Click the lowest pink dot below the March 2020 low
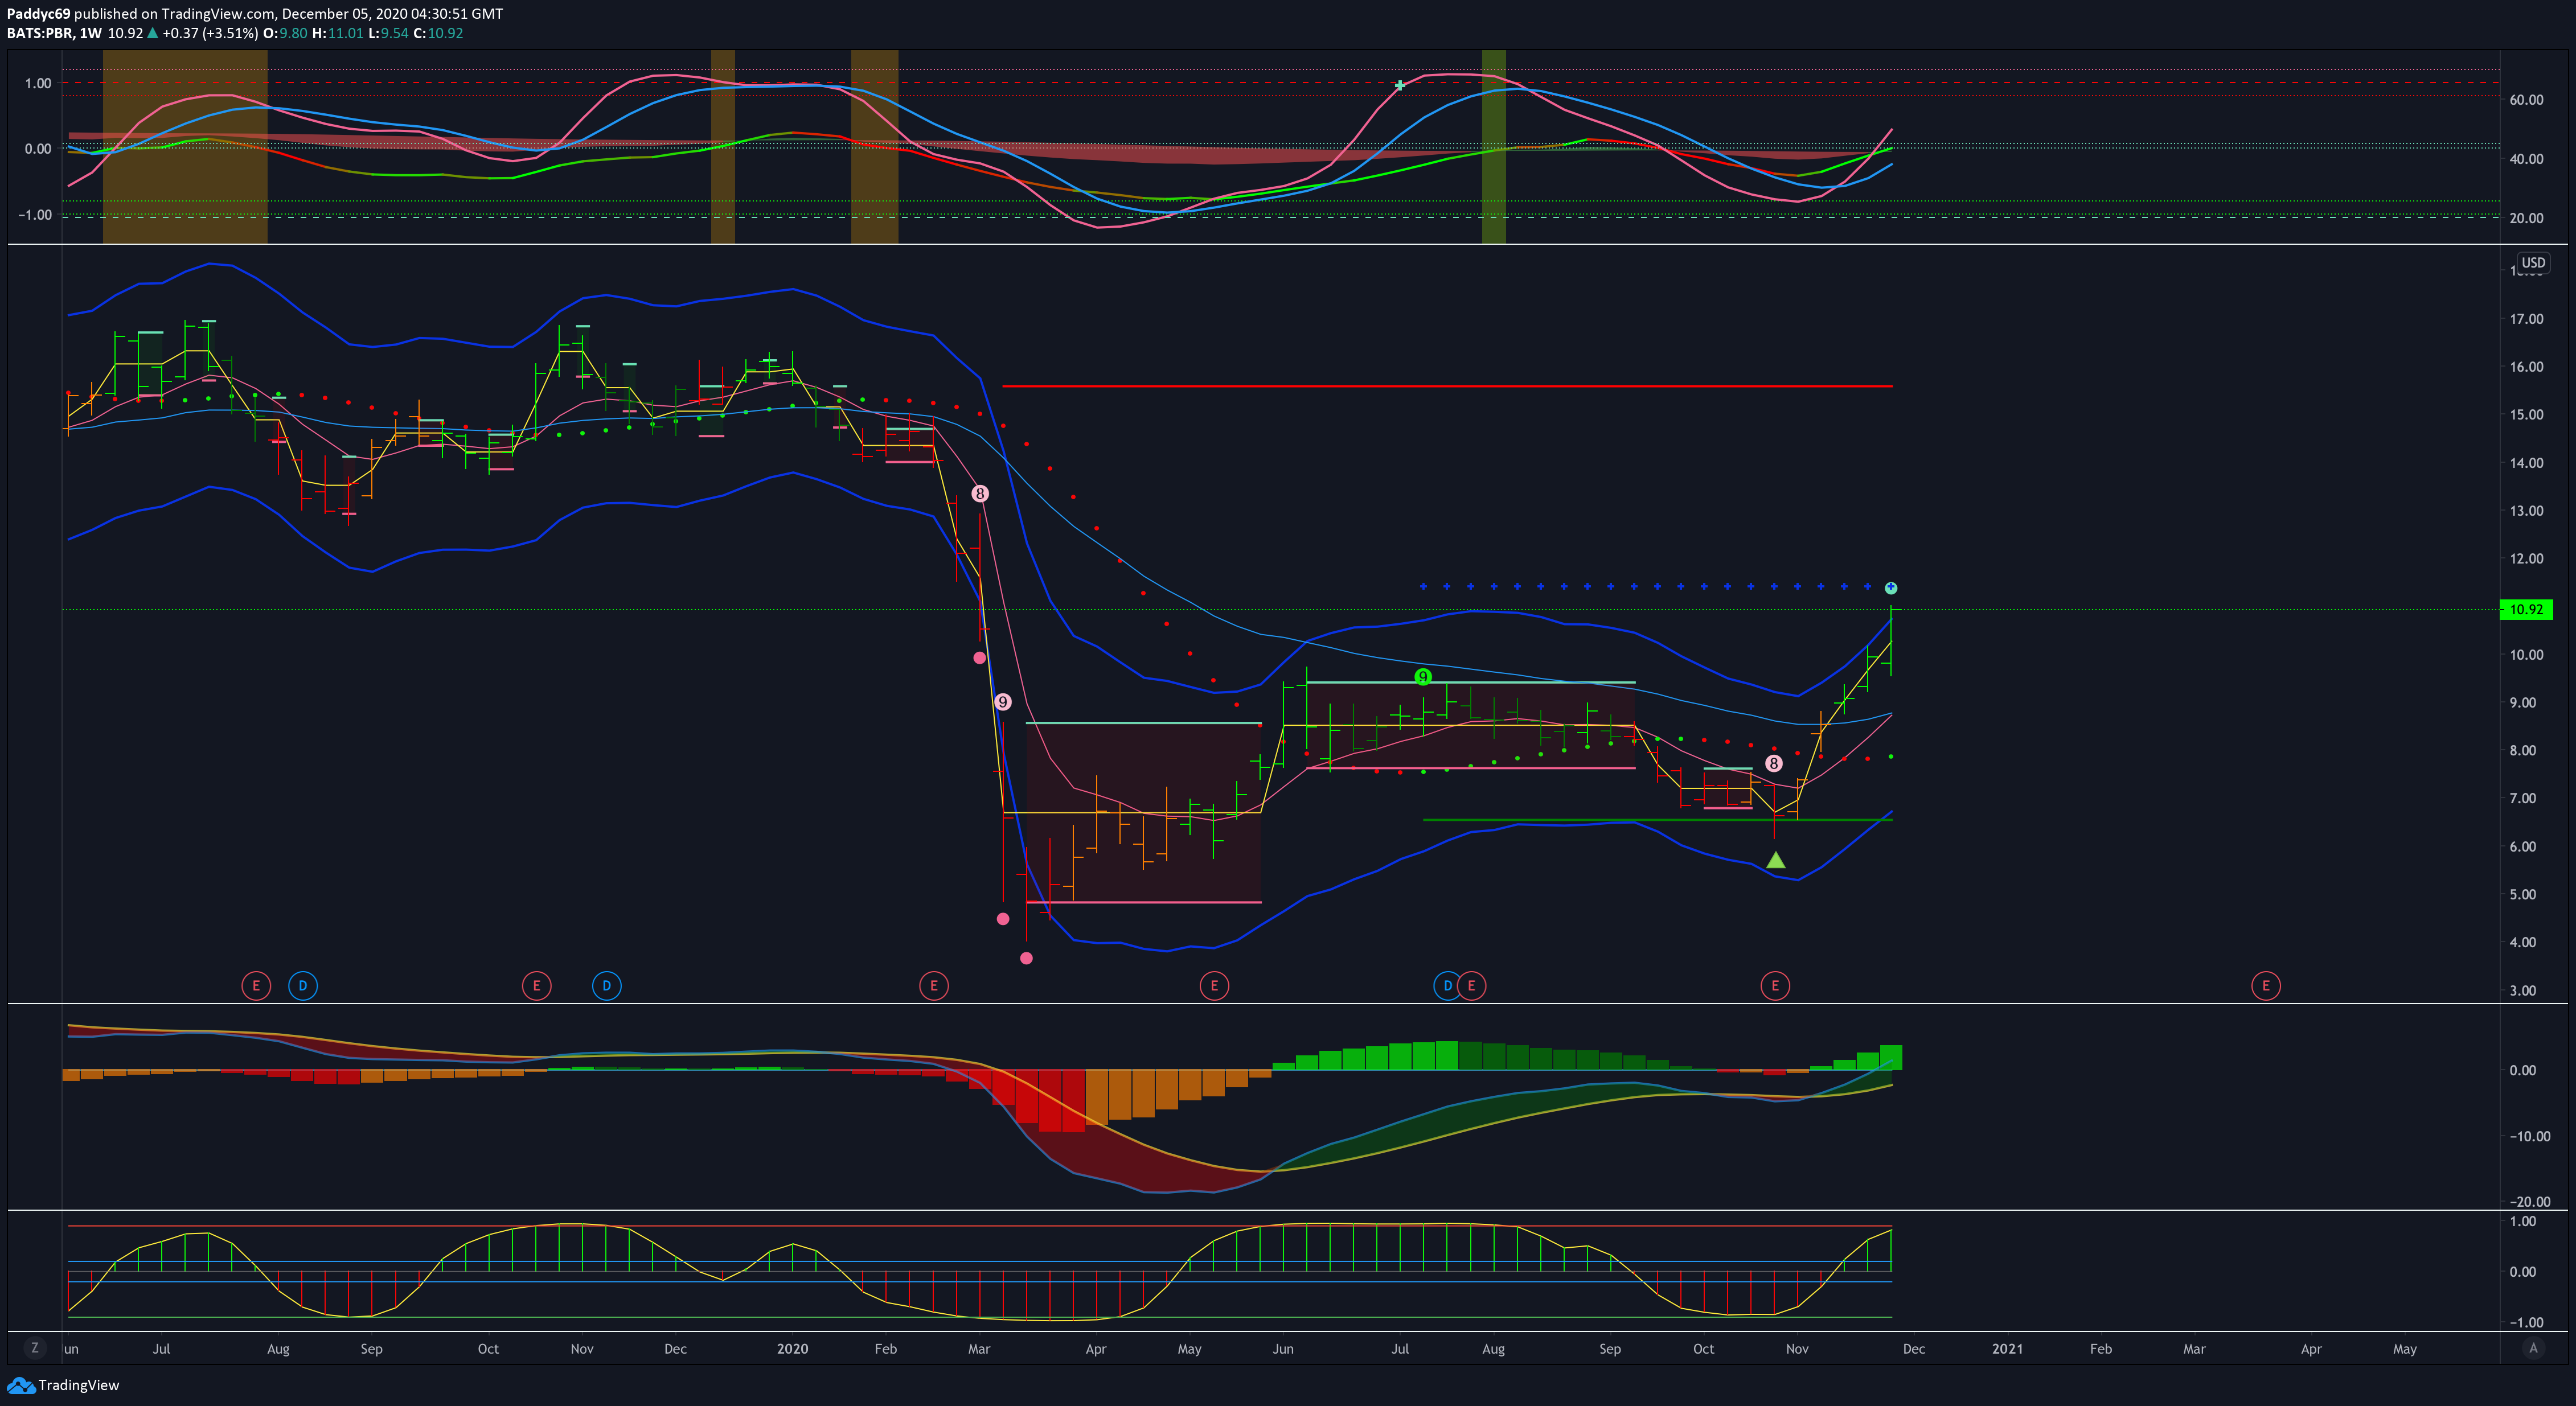The height and width of the screenshot is (1406, 2576). click(x=1026, y=958)
